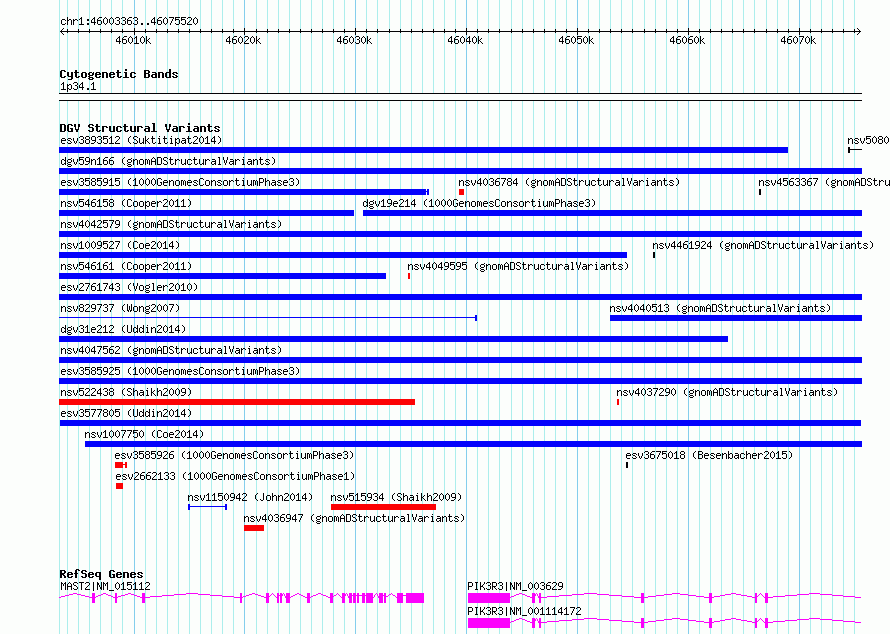This screenshot has width=890, height=634.
Task: Click the partially shown nsv5080 label
Action: pos(868,140)
